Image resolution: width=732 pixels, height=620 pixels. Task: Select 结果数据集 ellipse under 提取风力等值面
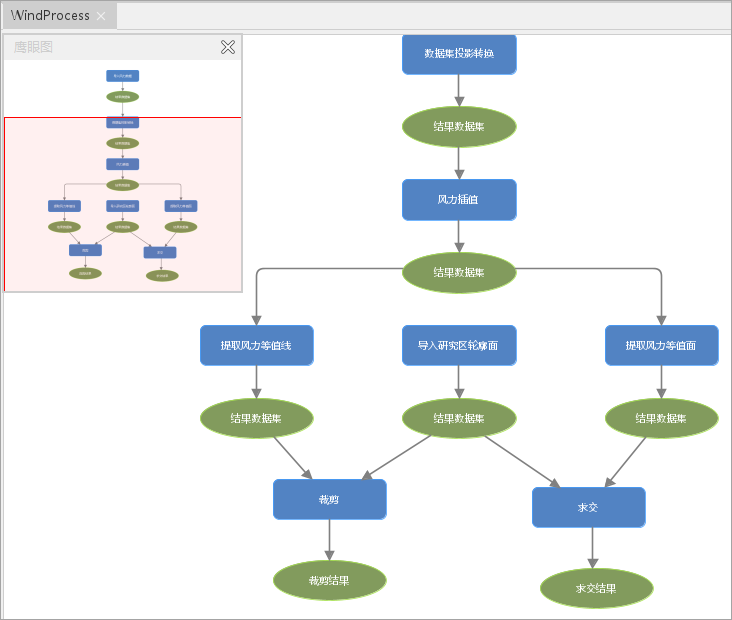click(x=661, y=418)
